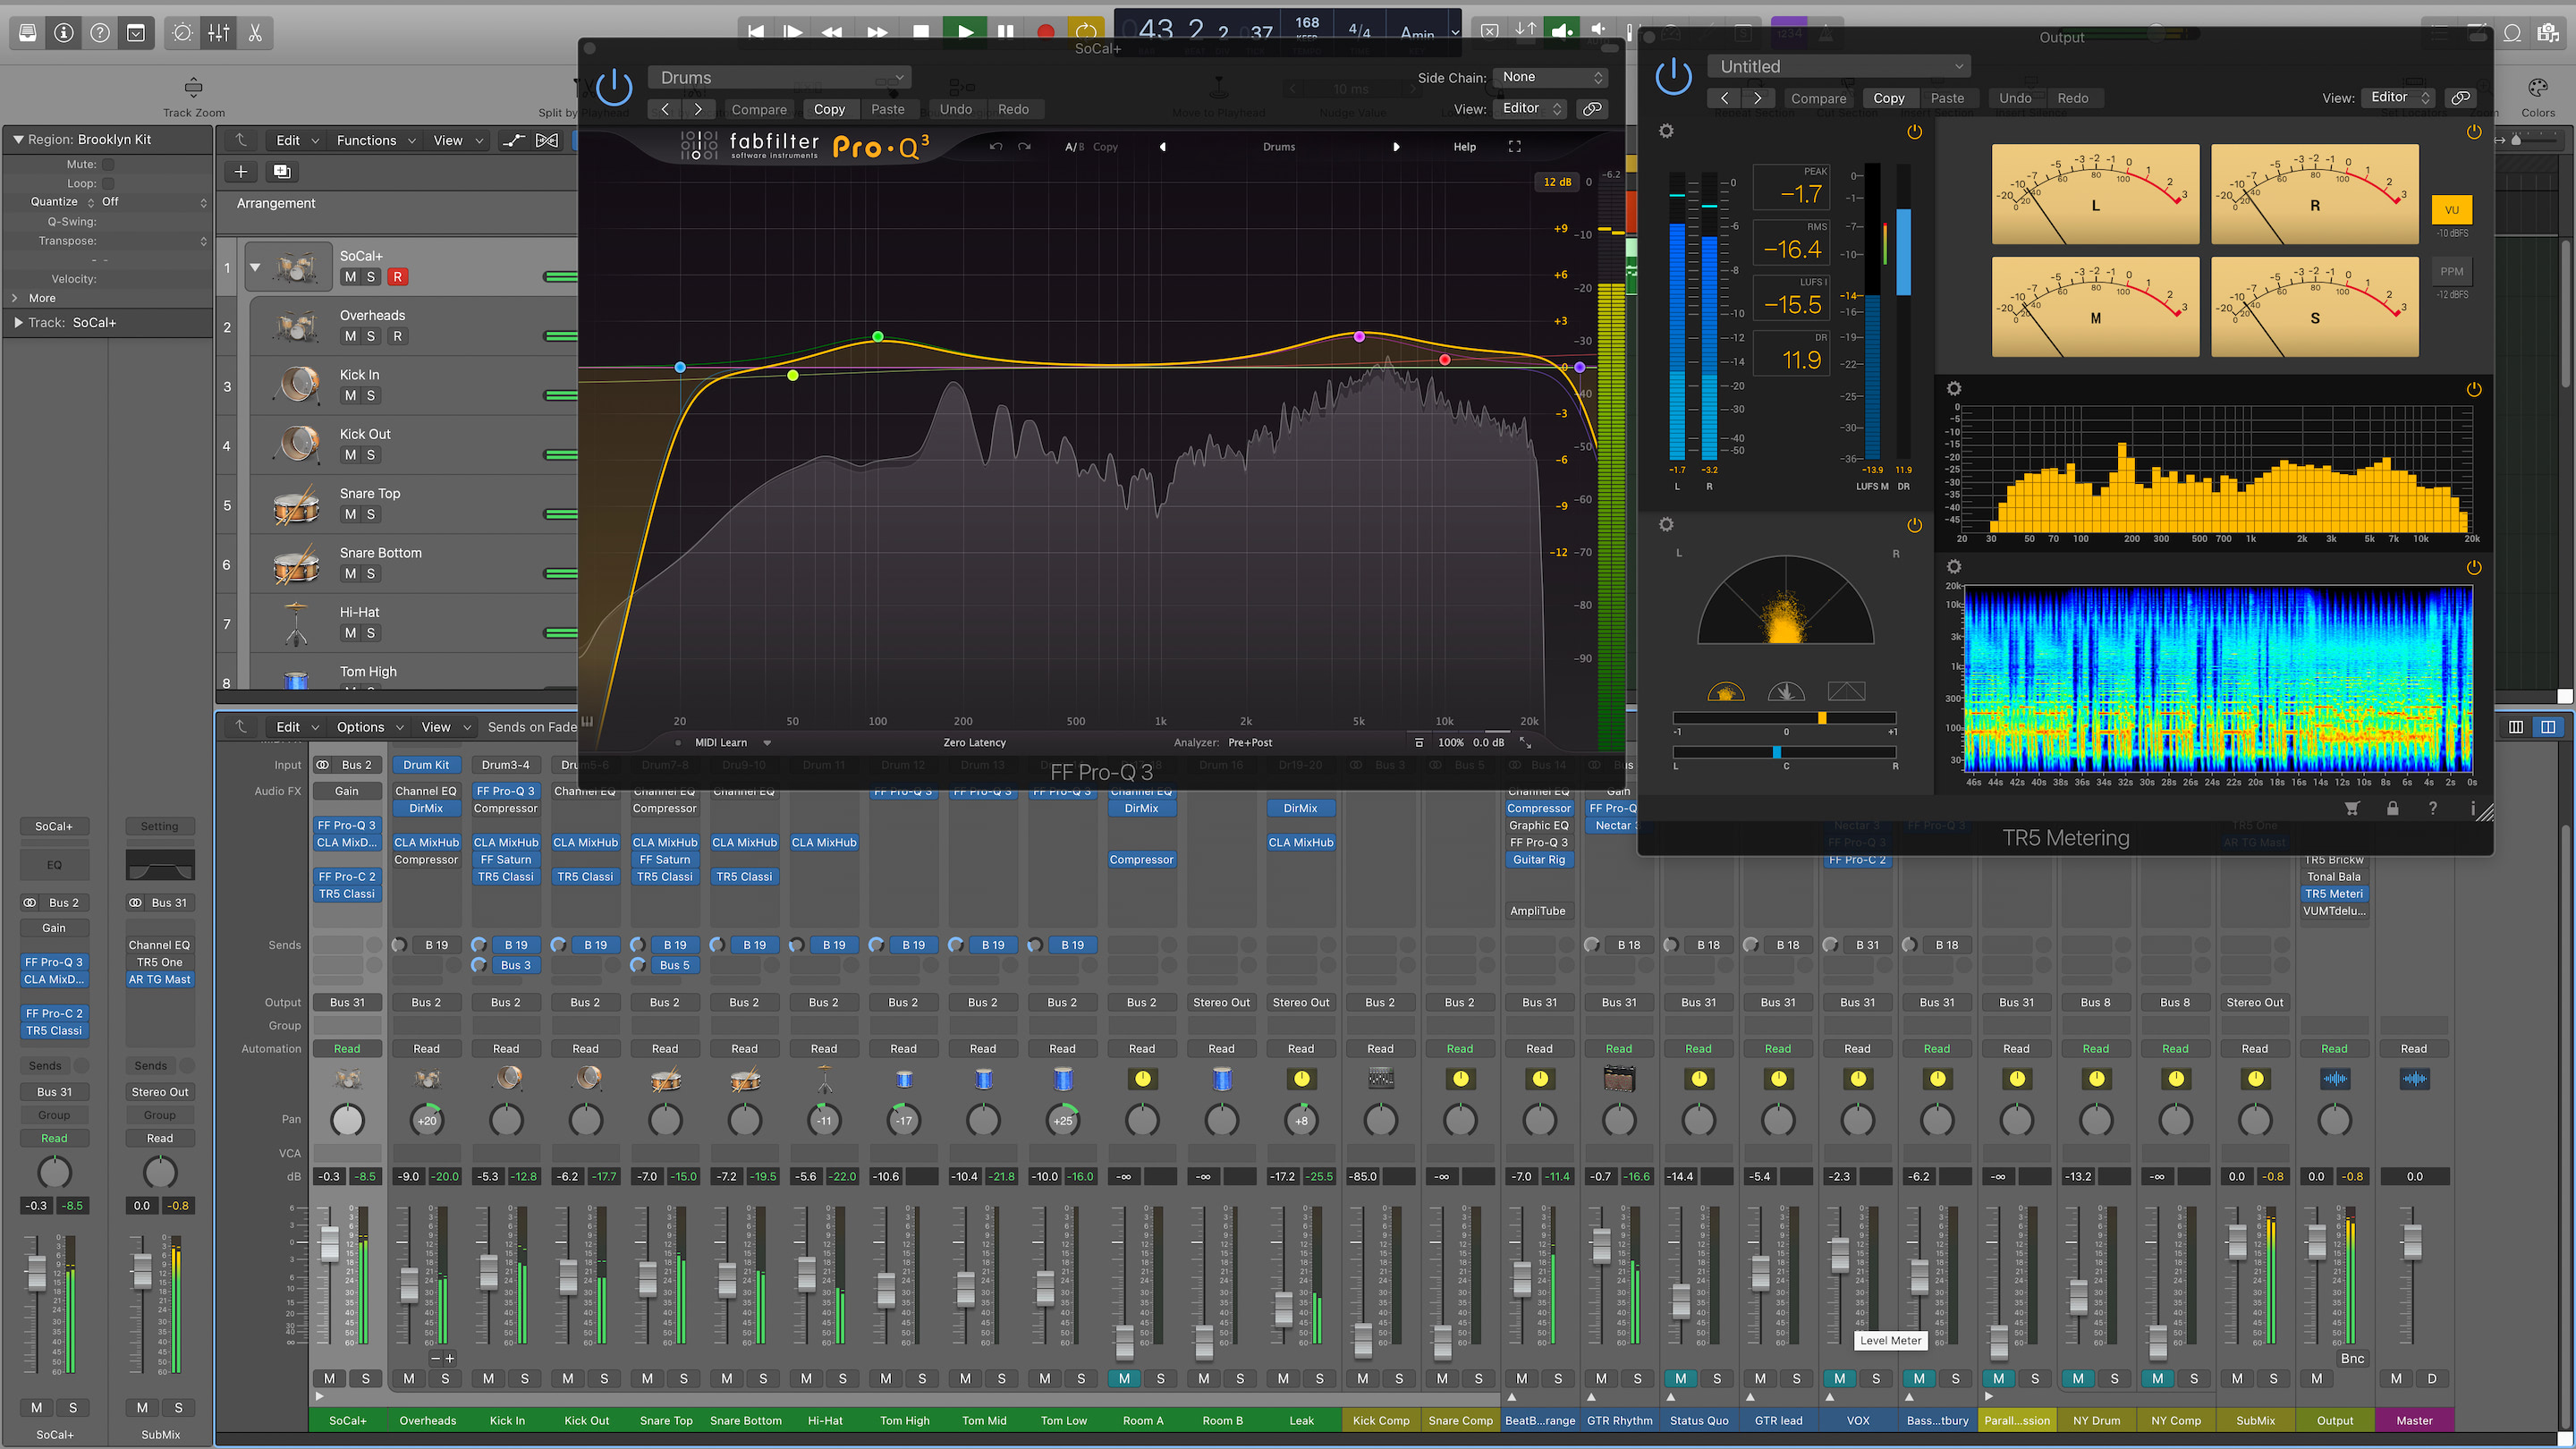The image size is (2576, 1449).
Task: Open the TR5 View Editor dropdown
Action: pos(2398,97)
